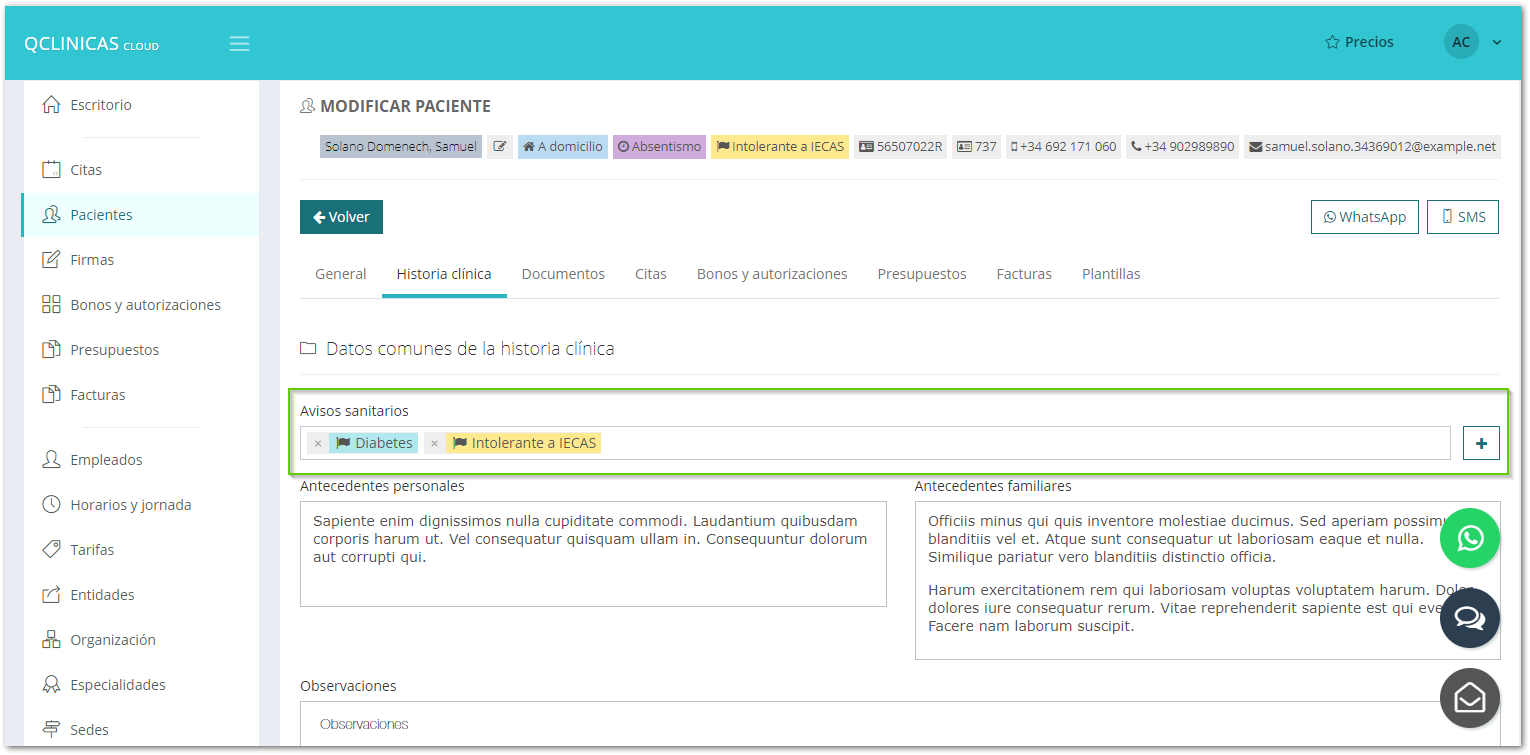
Task: Toggle the hamburger sidebar menu
Action: click(x=239, y=44)
